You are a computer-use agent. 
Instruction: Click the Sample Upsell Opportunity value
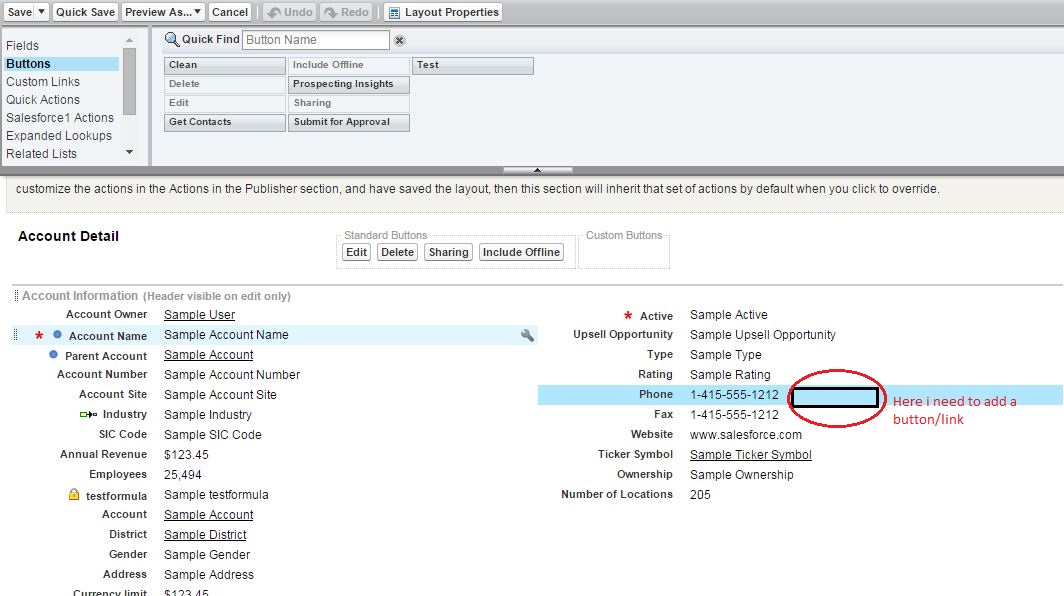(x=763, y=335)
